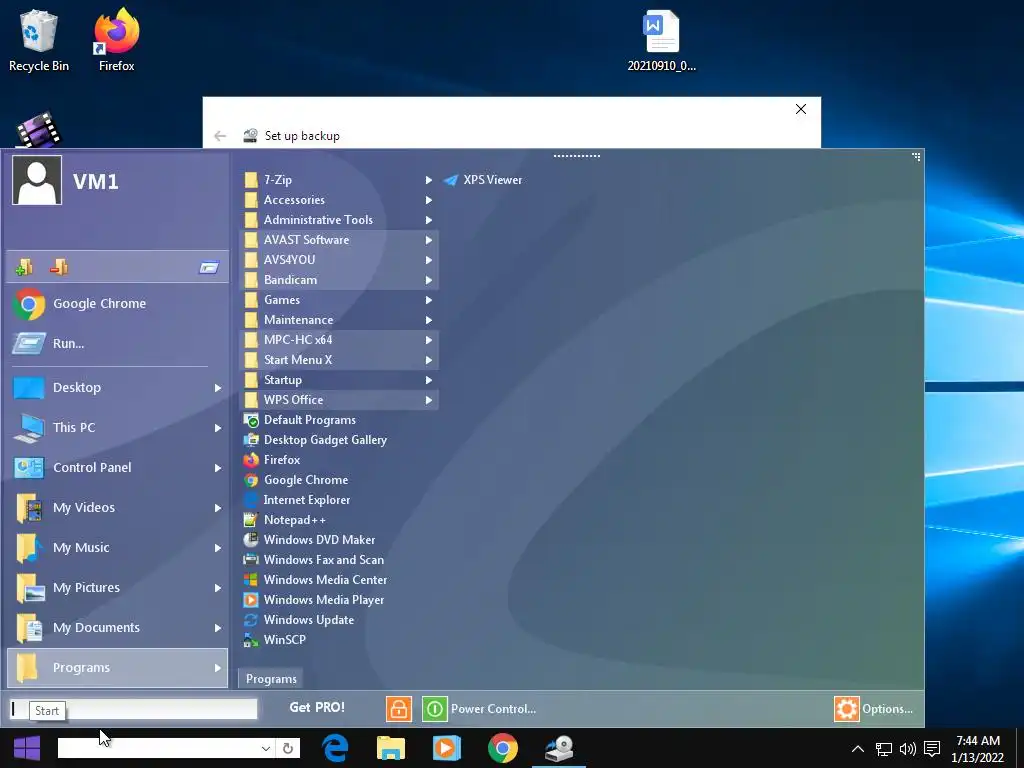Open the volume control in system tray

click(x=908, y=749)
